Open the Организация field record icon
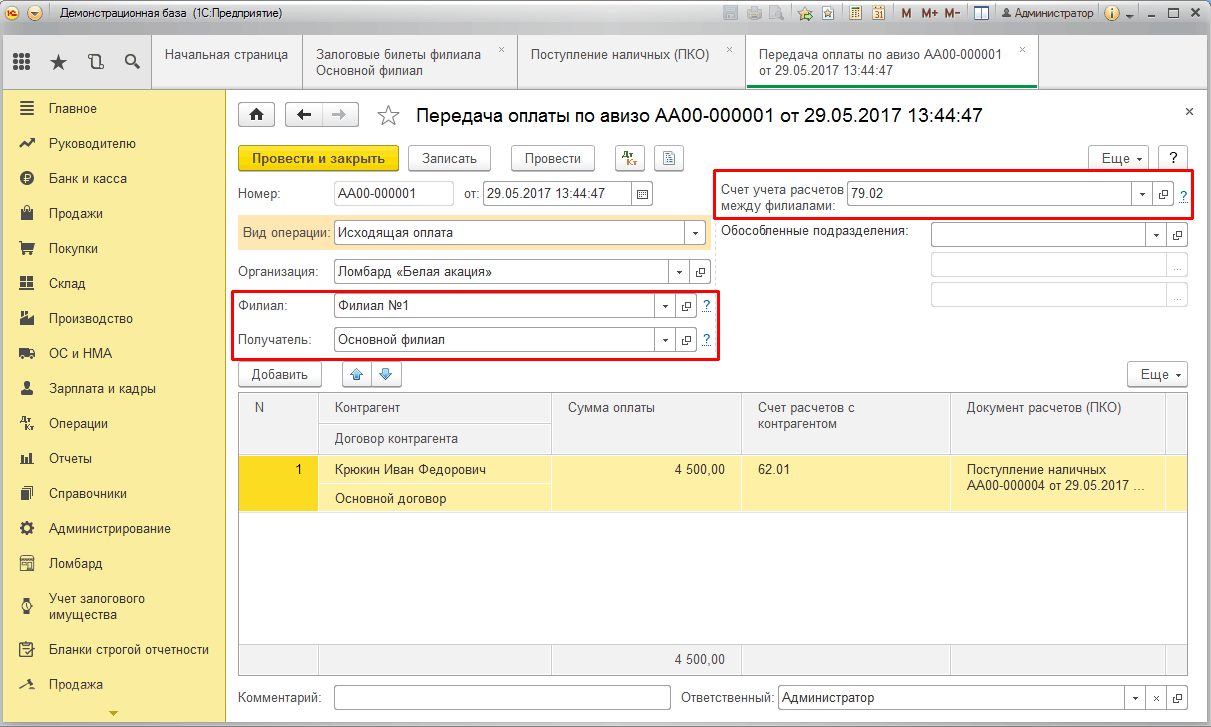This screenshot has height=727, width=1211. pyautogui.click(x=700, y=271)
